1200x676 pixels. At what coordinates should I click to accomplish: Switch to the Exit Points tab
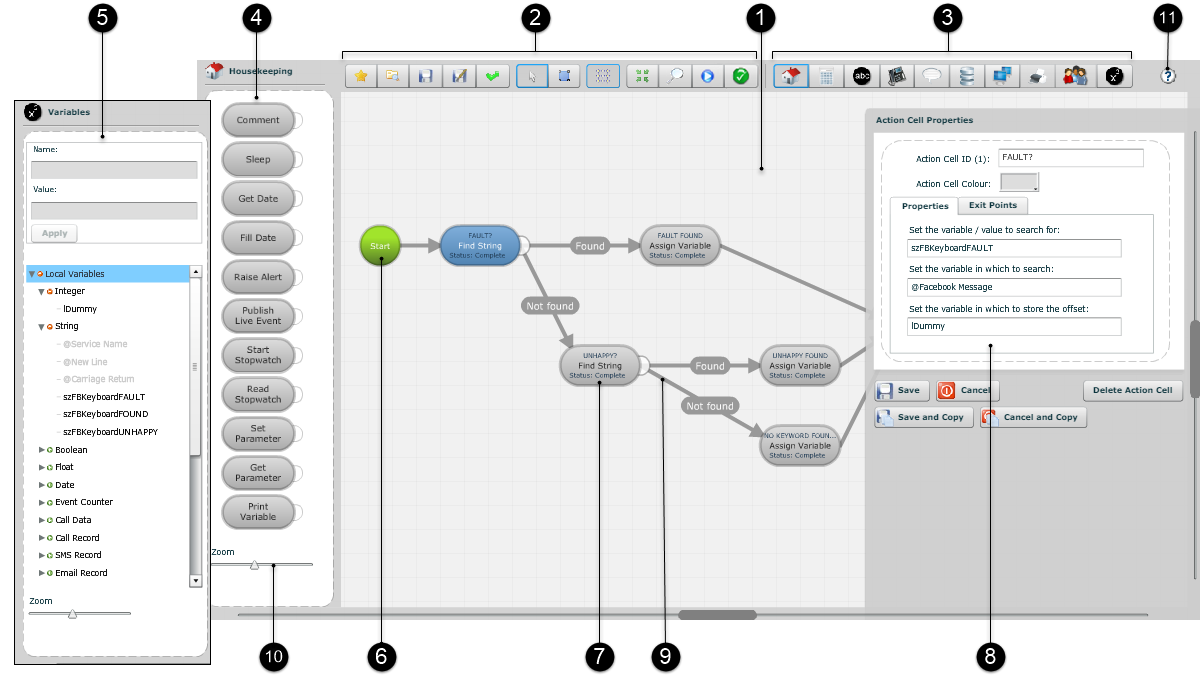(992, 206)
